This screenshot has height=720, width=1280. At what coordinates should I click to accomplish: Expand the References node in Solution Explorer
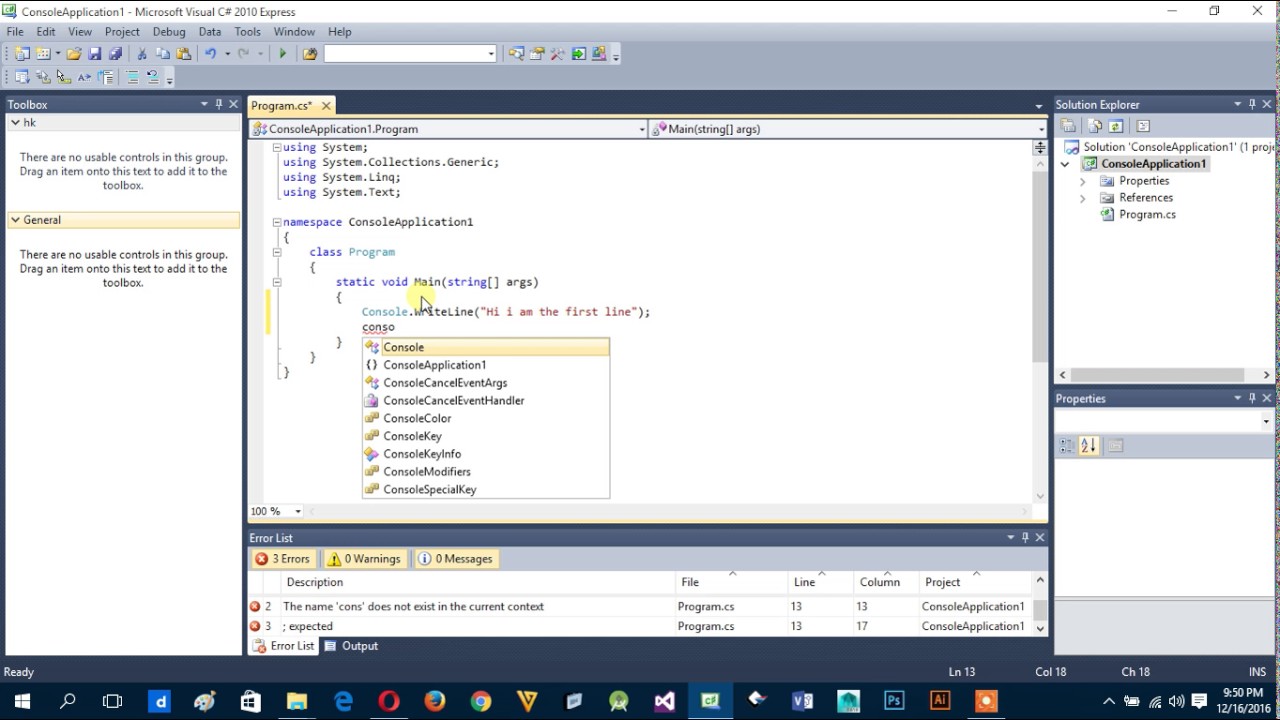pyautogui.click(x=1082, y=198)
